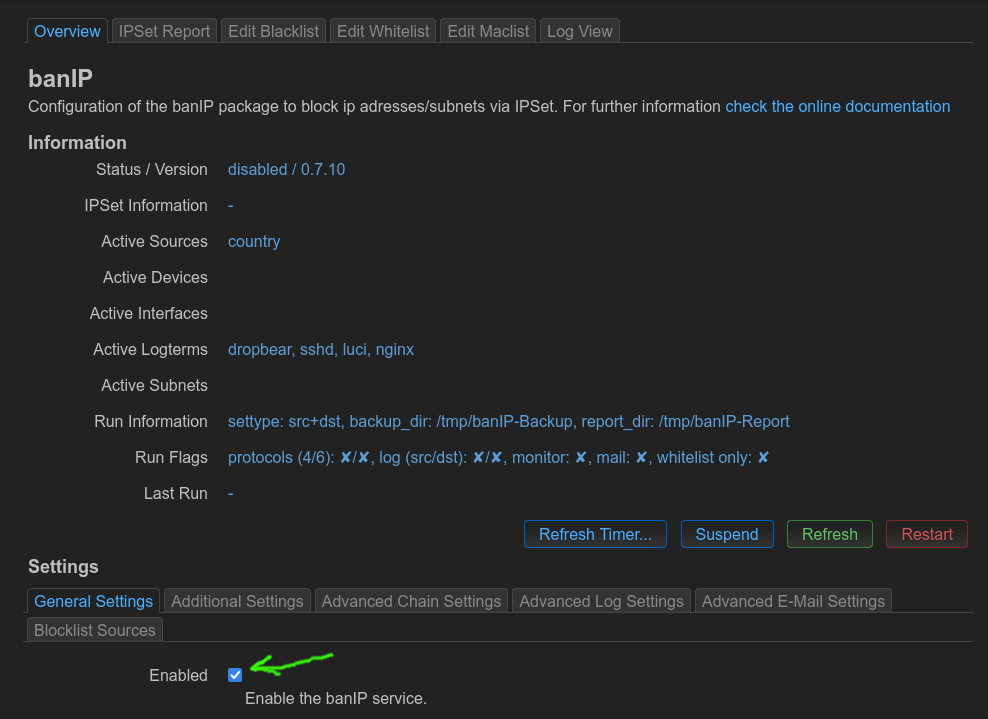Viewport: 988px width, 719px height.
Task: Open the Edit Whitelist tab
Action: pyautogui.click(x=382, y=30)
